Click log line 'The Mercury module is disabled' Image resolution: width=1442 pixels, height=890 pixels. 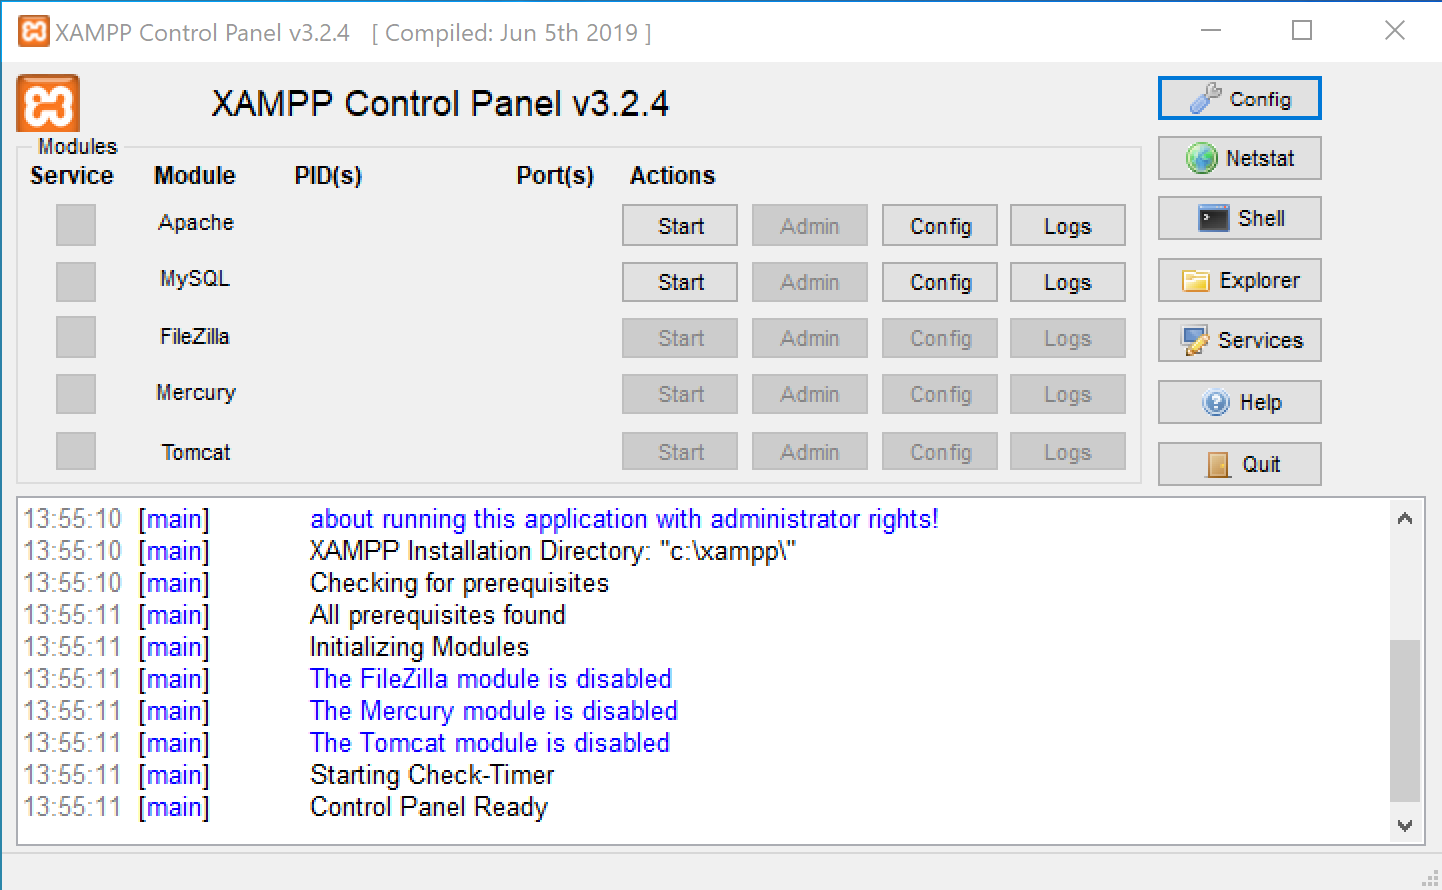pyautogui.click(x=494, y=711)
